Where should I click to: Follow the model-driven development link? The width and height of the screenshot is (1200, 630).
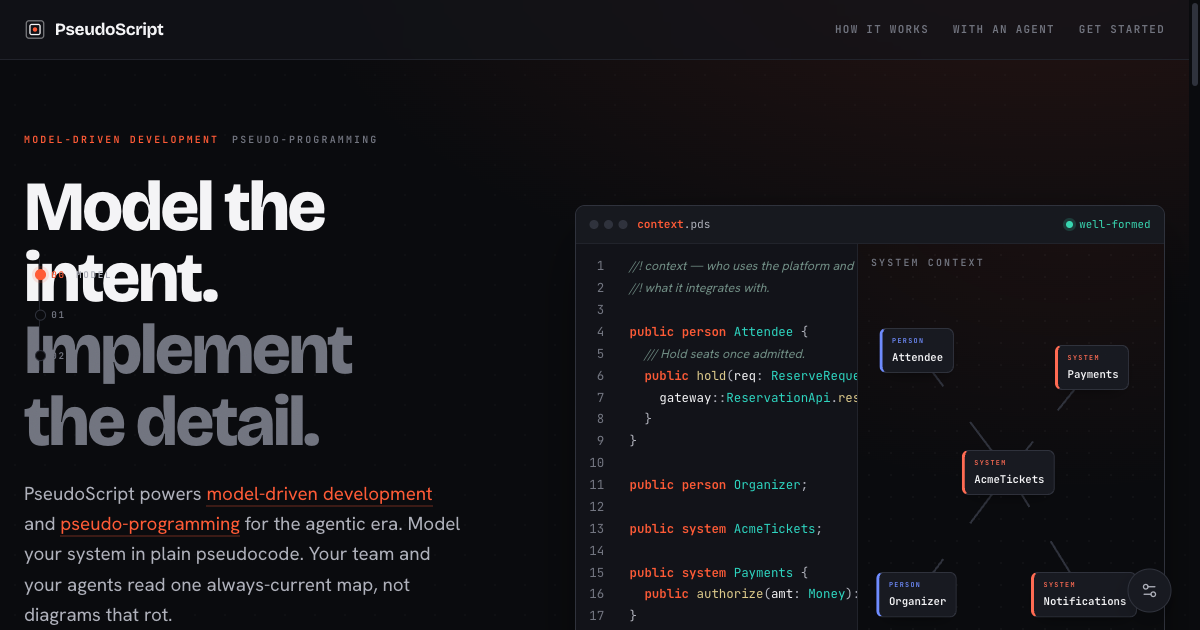click(319, 494)
